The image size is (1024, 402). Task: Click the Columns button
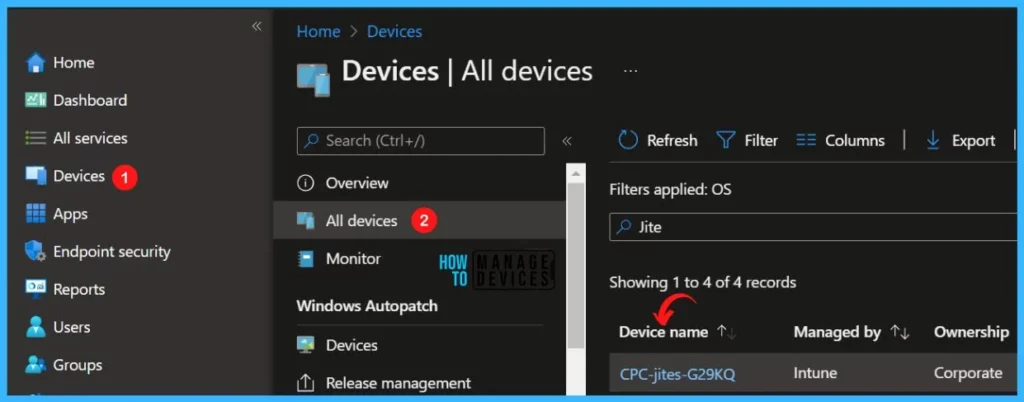[x=840, y=140]
